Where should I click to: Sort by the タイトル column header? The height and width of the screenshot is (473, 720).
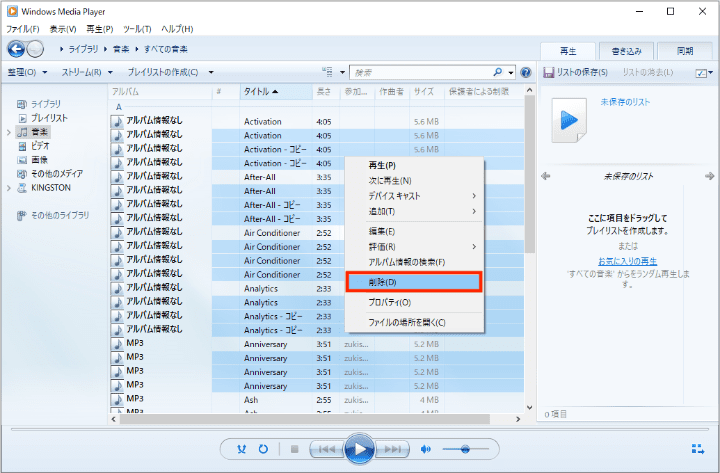click(x=276, y=92)
